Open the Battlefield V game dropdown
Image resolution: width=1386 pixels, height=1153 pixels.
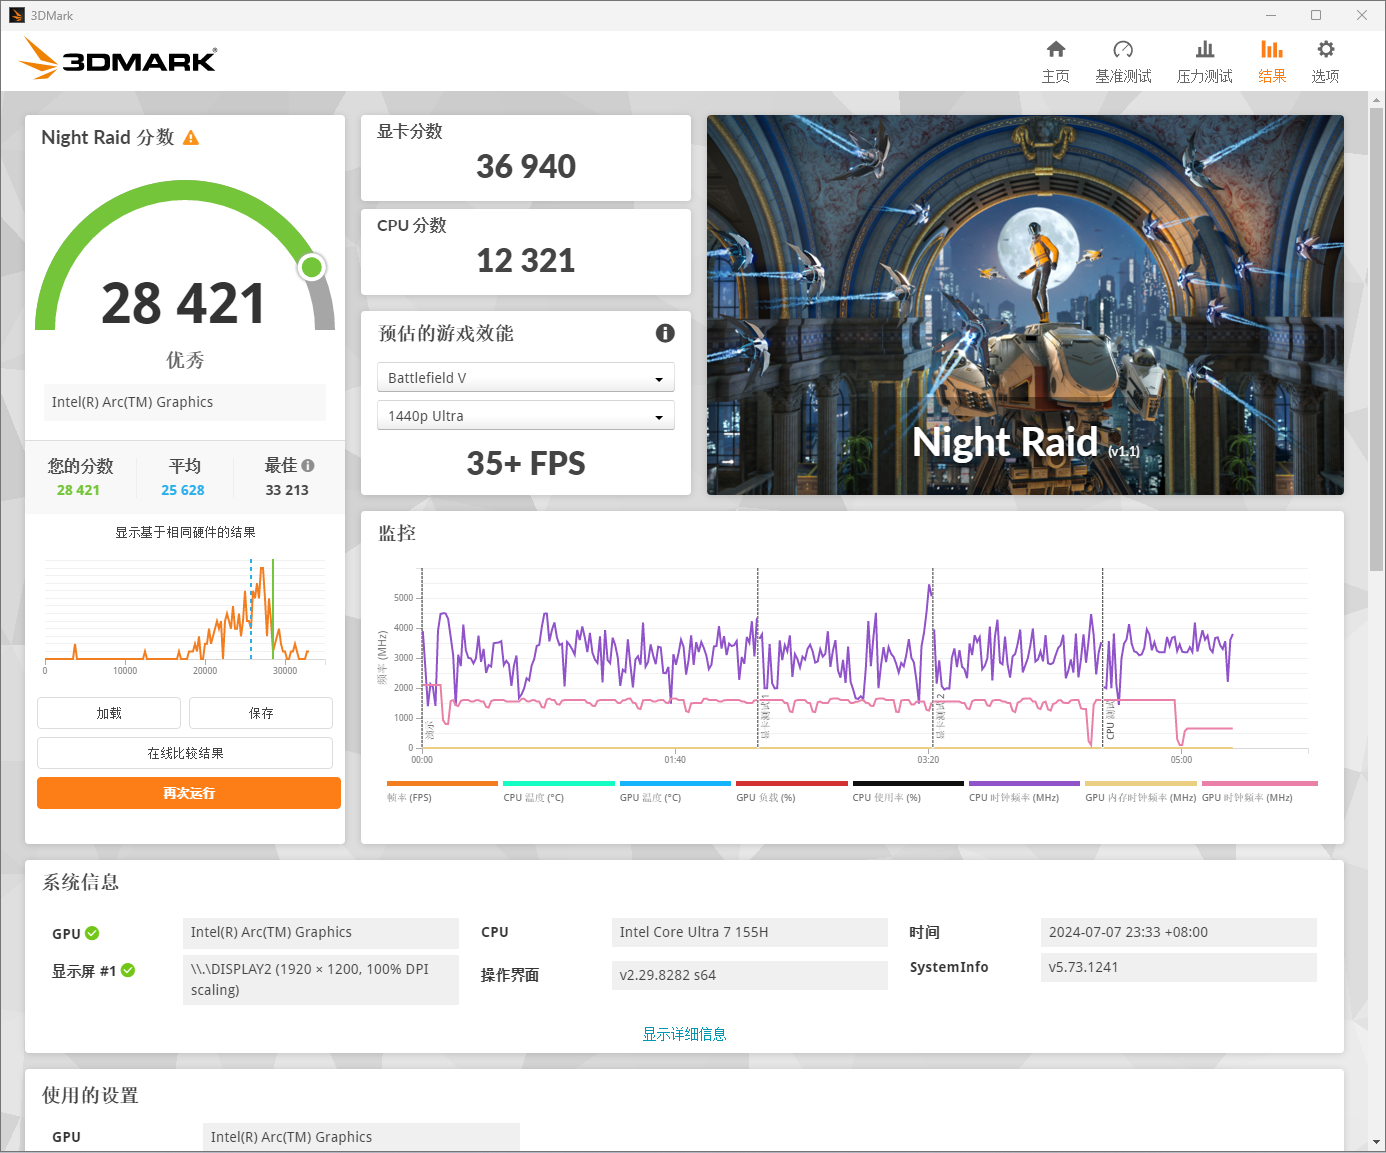click(526, 377)
